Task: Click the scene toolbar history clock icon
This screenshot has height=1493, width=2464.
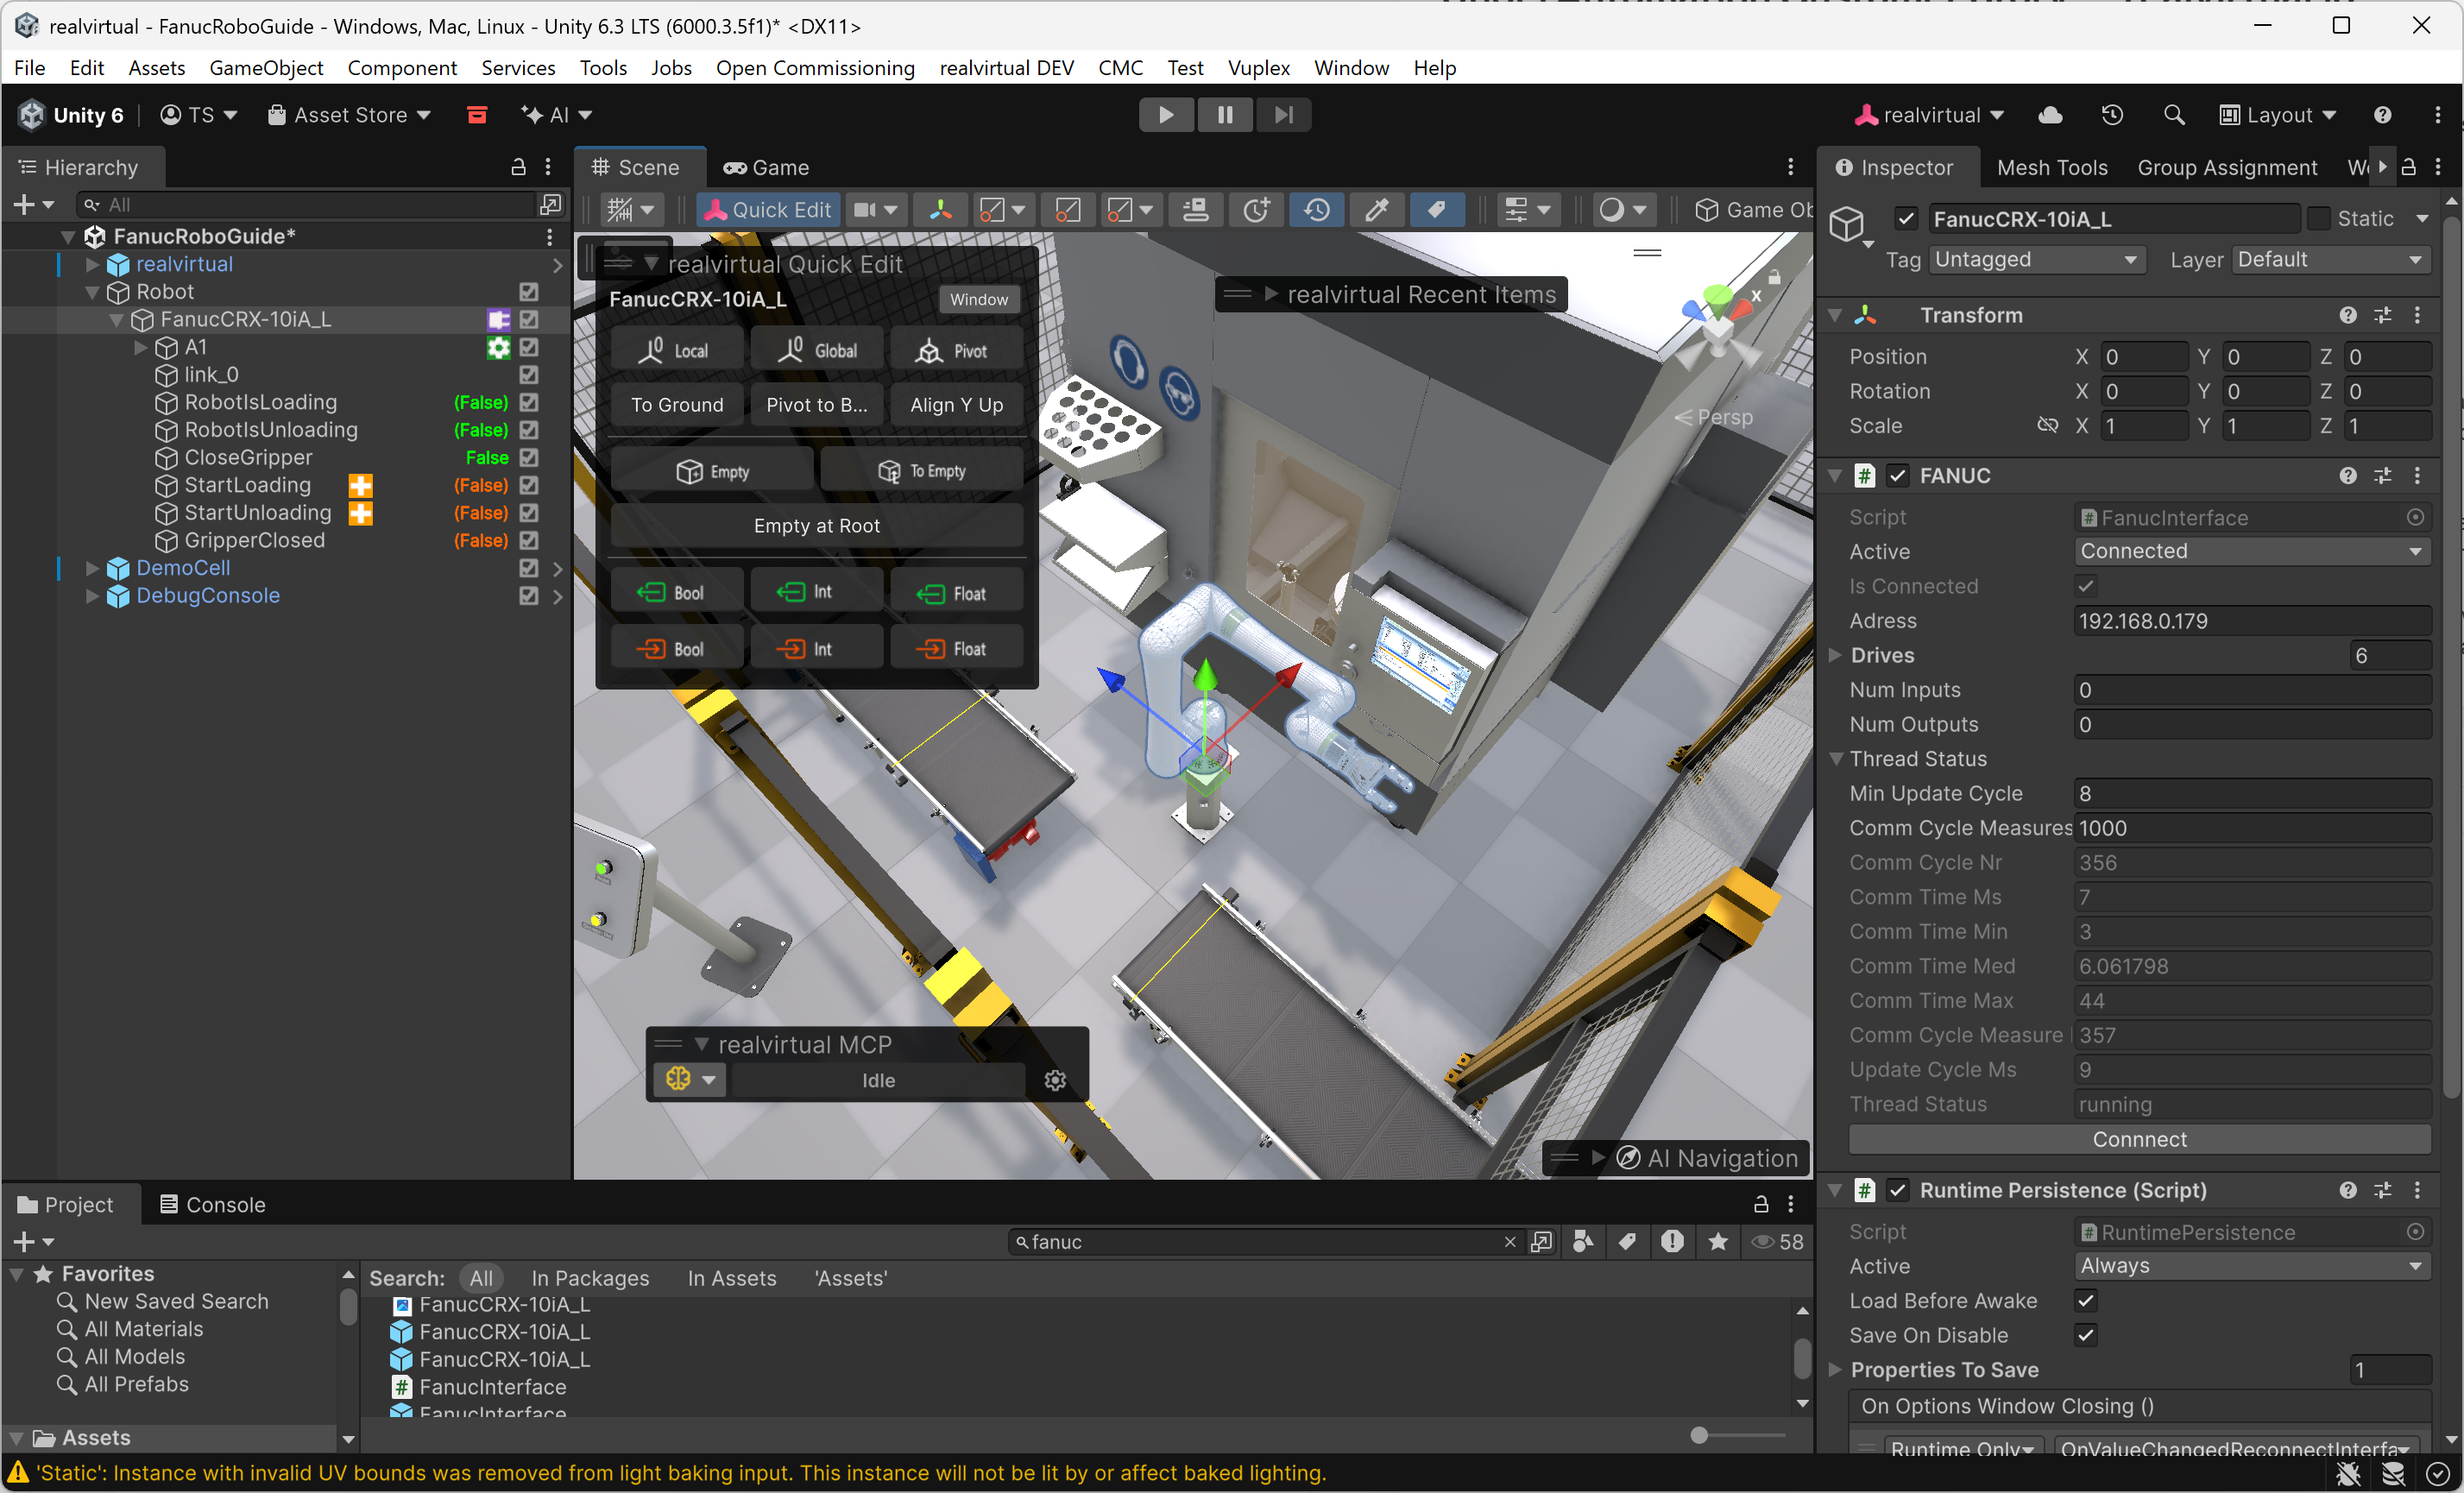Action: (1317, 210)
